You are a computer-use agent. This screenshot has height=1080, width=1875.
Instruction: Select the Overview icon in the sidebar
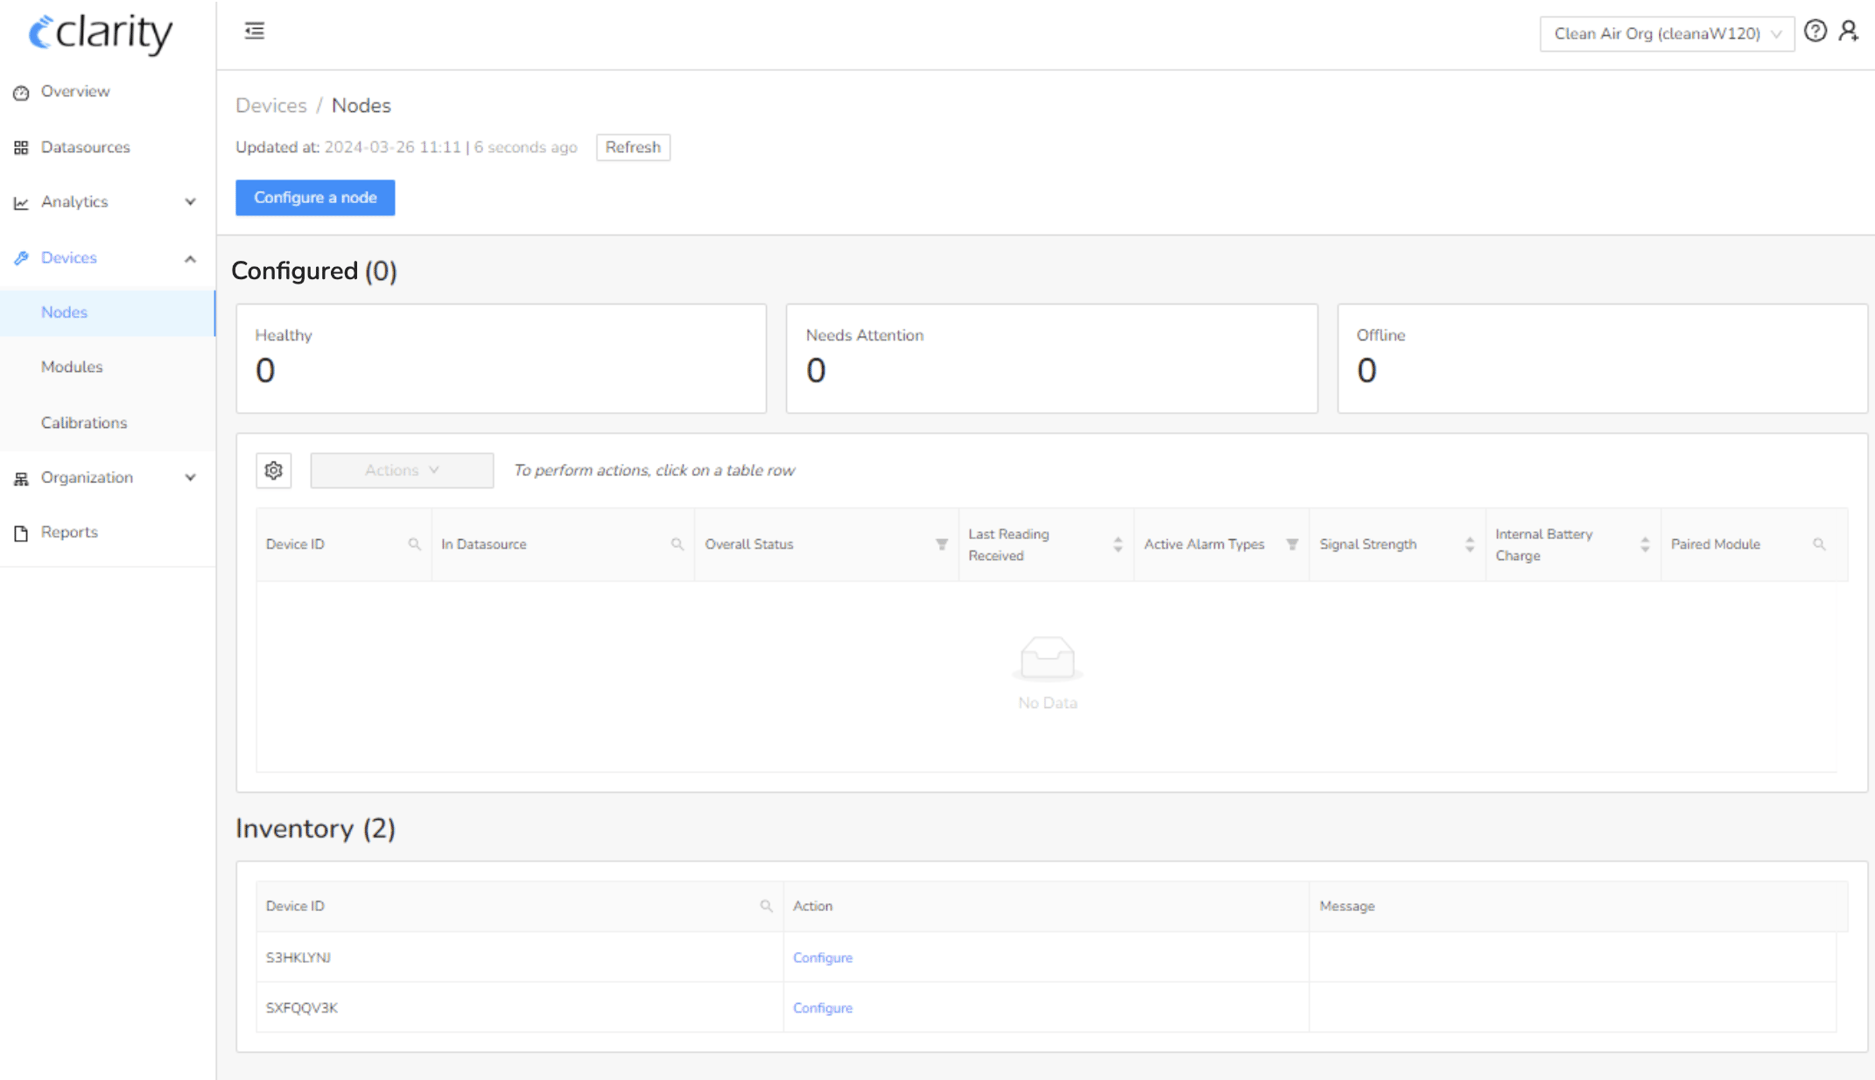click(21, 92)
